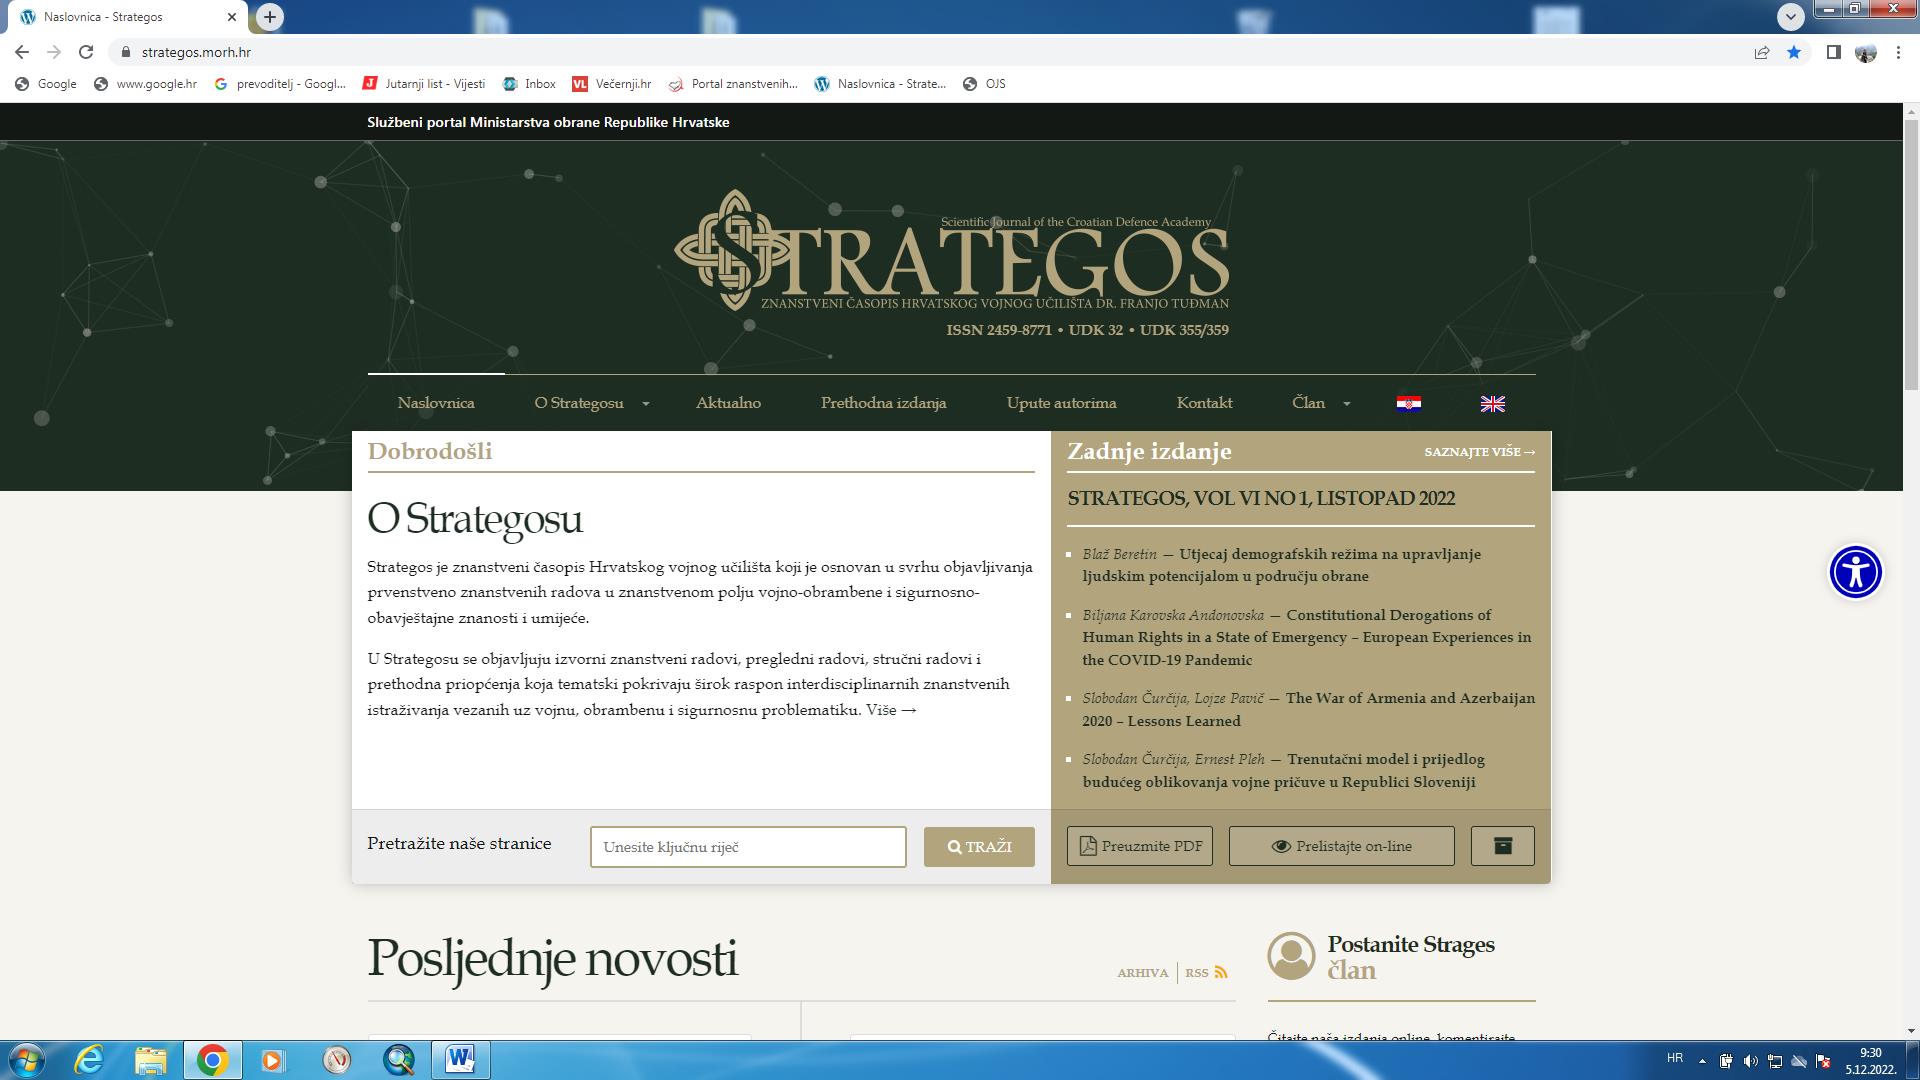Click Prelistajte on-line button
Screen dimensions: 1920x1080
[x=1341, y=846]
